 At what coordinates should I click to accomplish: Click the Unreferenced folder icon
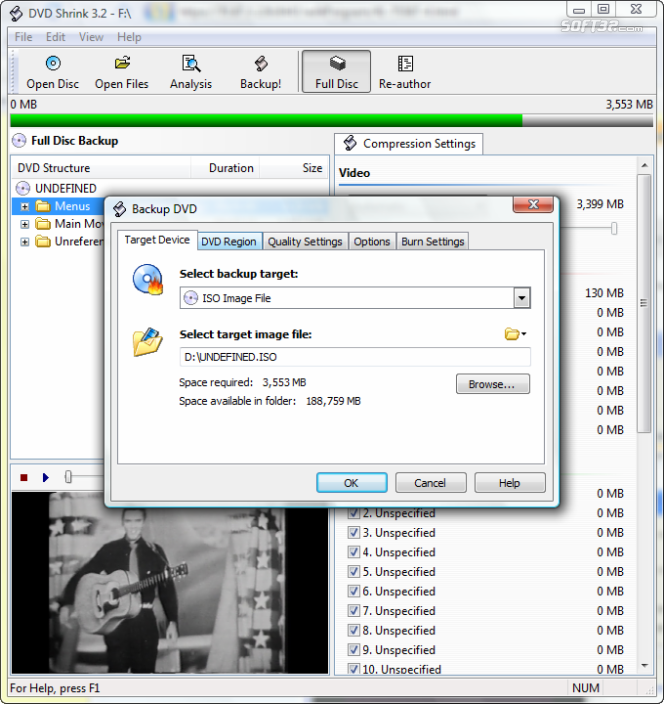[43, 242]
